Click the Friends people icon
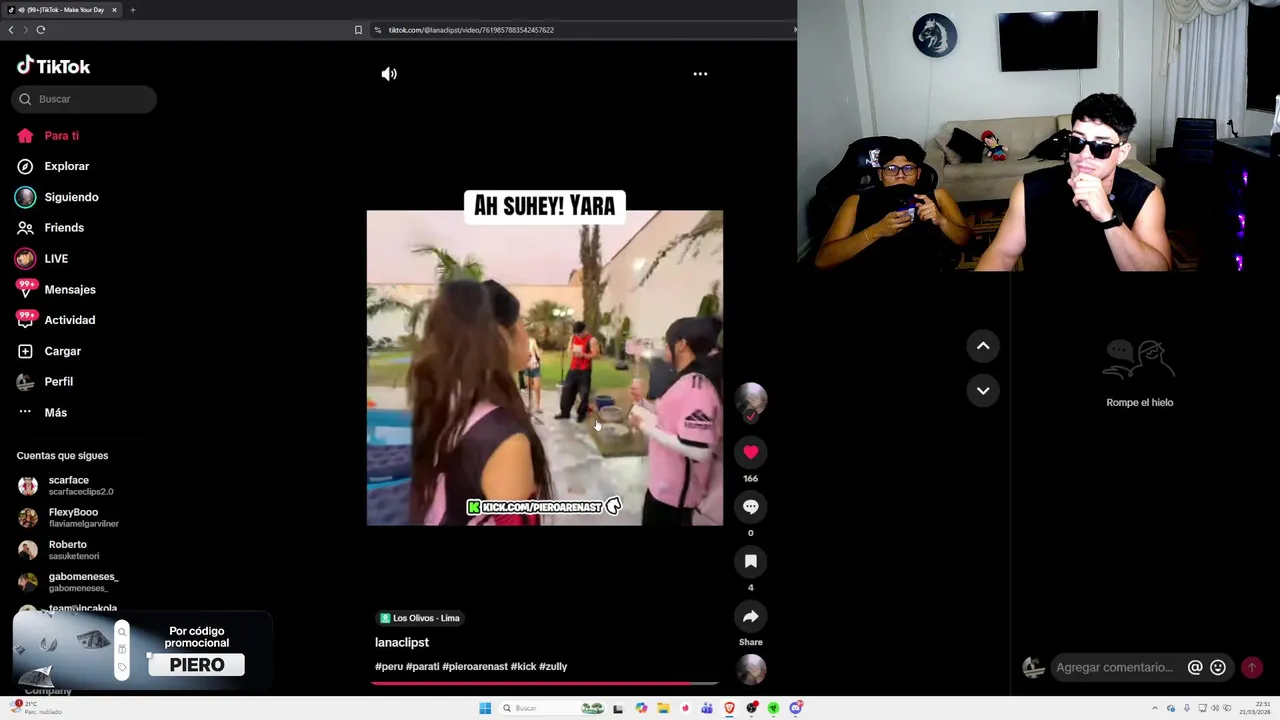The image size is (1280, 720). pyautogui.click(x=25, y=228)
